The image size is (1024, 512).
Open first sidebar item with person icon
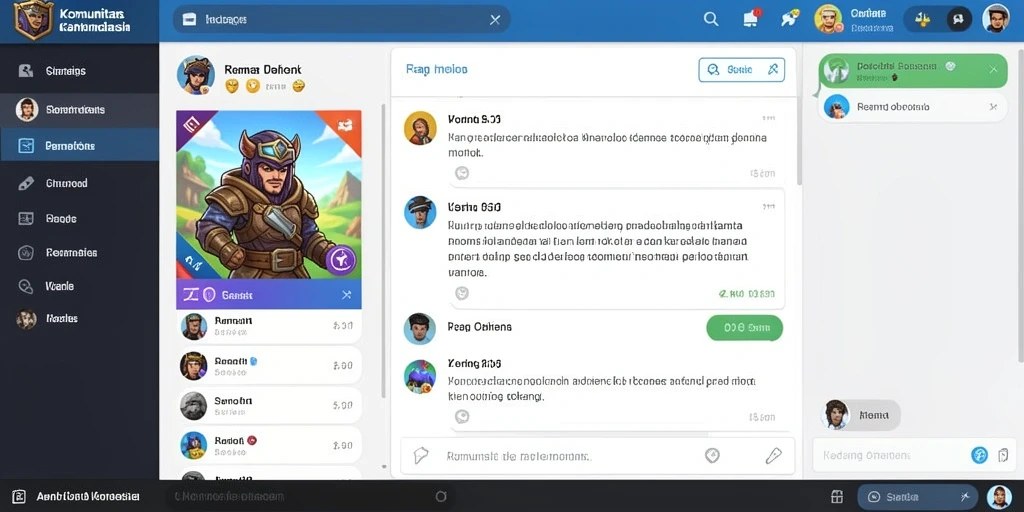pyautogui.click(x=79, y=71)
